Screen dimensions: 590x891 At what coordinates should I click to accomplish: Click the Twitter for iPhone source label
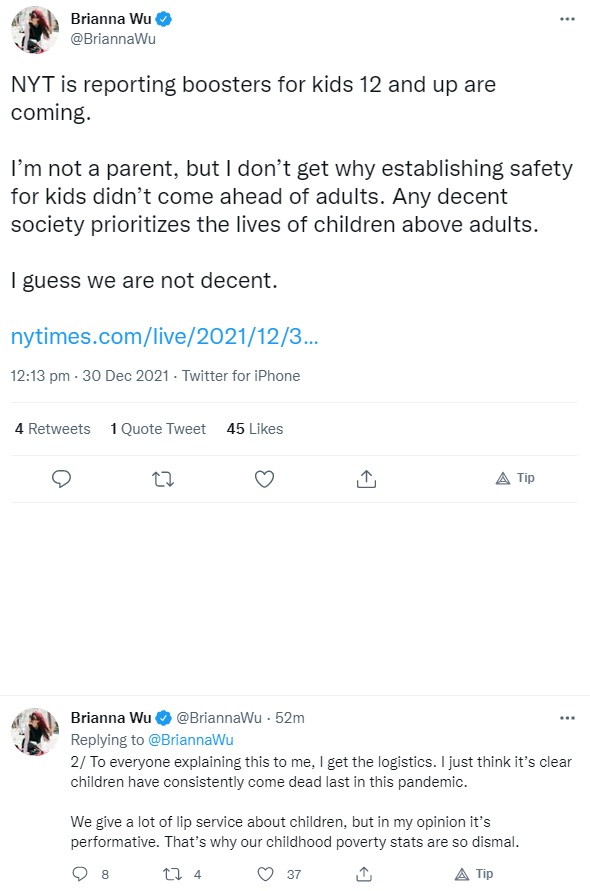pos(241,376)
